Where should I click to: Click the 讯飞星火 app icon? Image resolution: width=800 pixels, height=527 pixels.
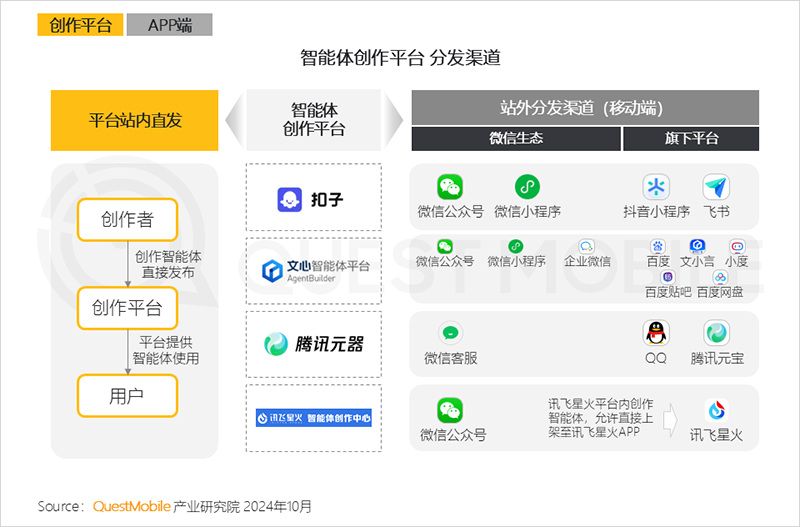[x=716, y=410]
